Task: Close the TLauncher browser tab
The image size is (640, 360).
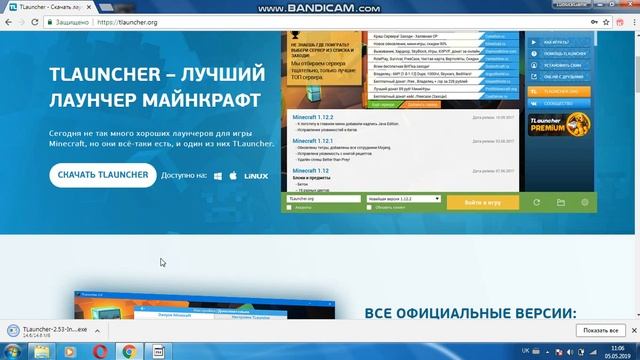Action: [89, 7]
